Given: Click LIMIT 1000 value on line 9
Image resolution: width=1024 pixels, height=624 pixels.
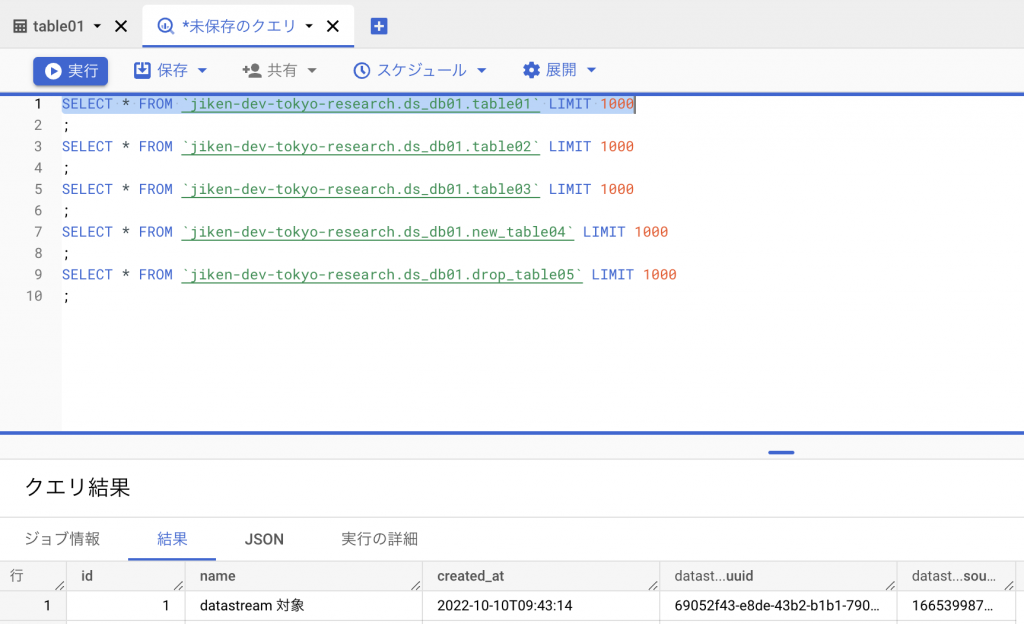Looking at the screenshot, I should click(633, 275).
